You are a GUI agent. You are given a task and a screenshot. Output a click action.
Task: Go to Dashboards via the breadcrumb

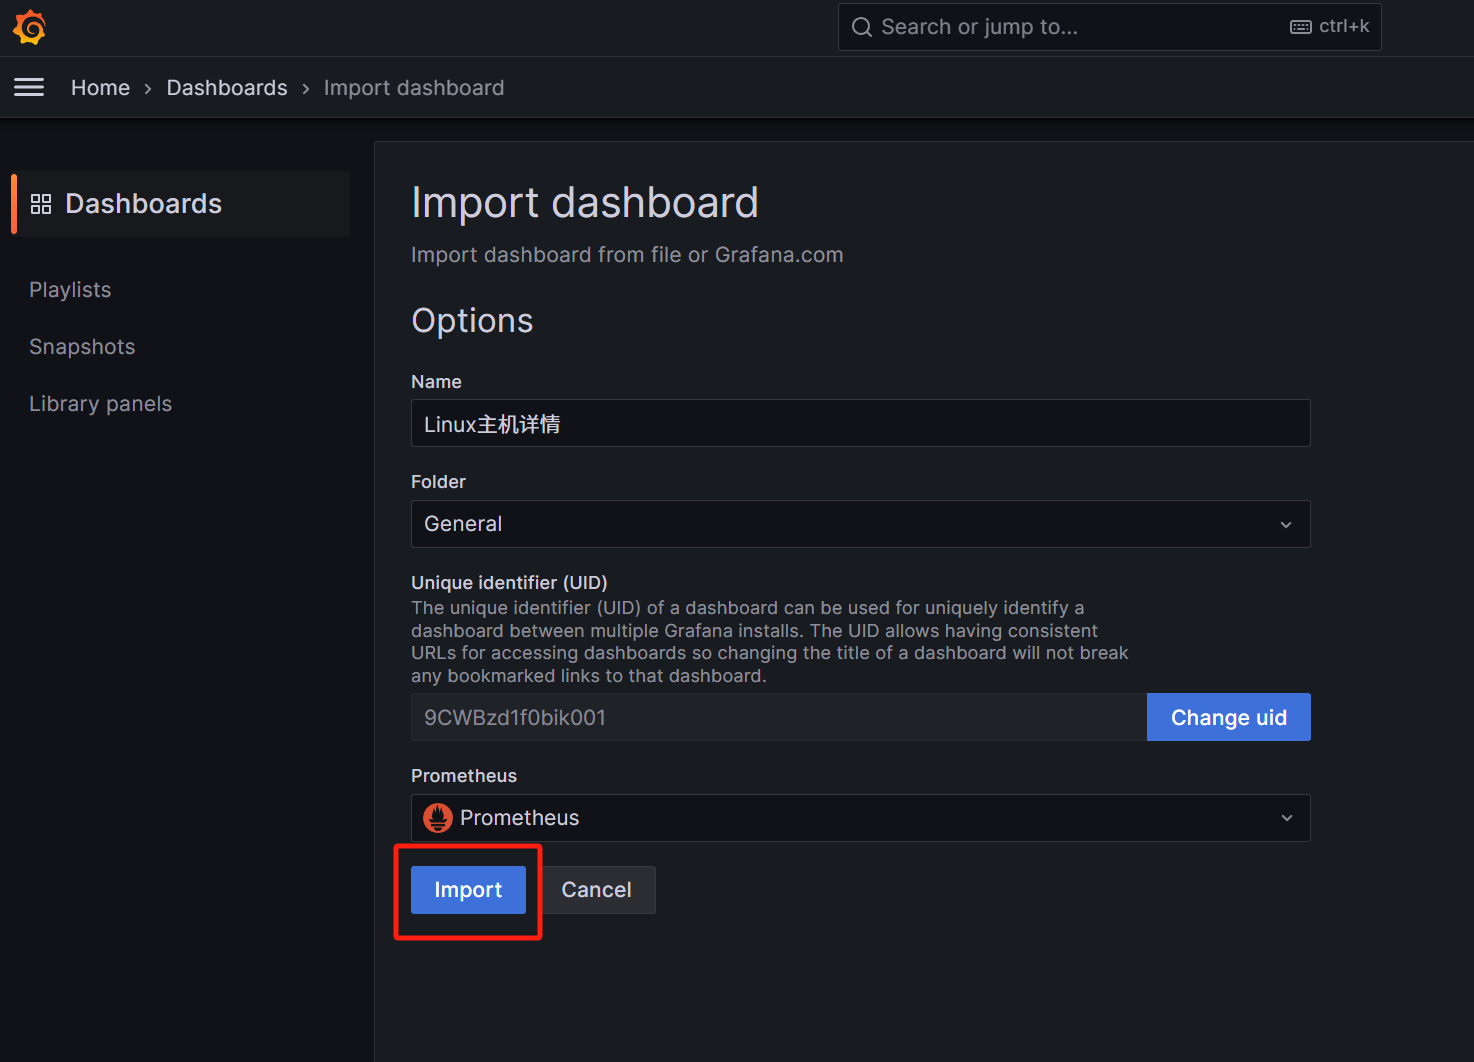[227, 88]
